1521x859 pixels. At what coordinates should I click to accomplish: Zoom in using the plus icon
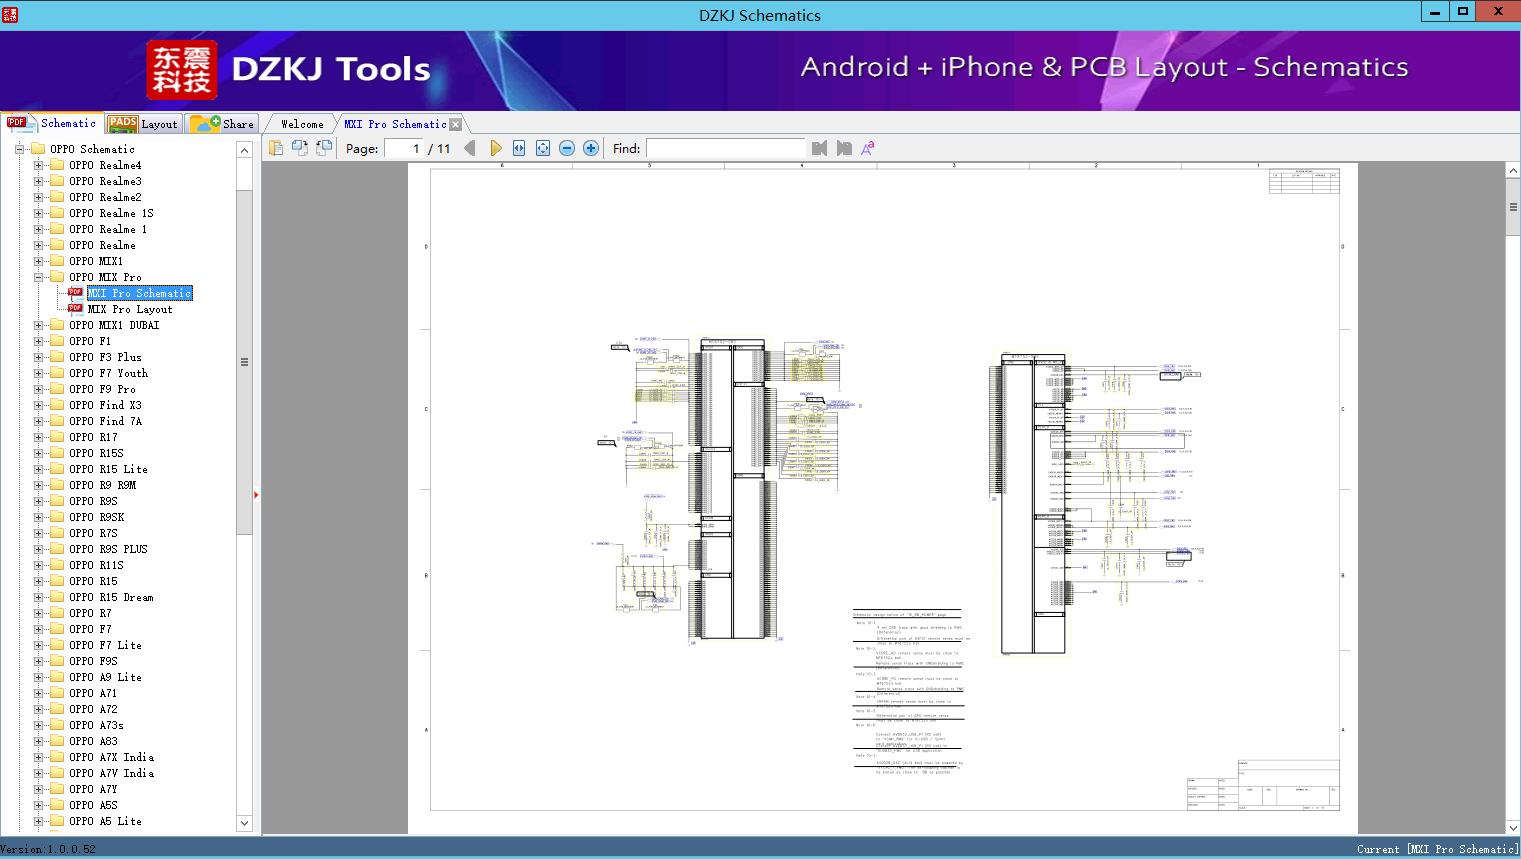click(590, 147)
